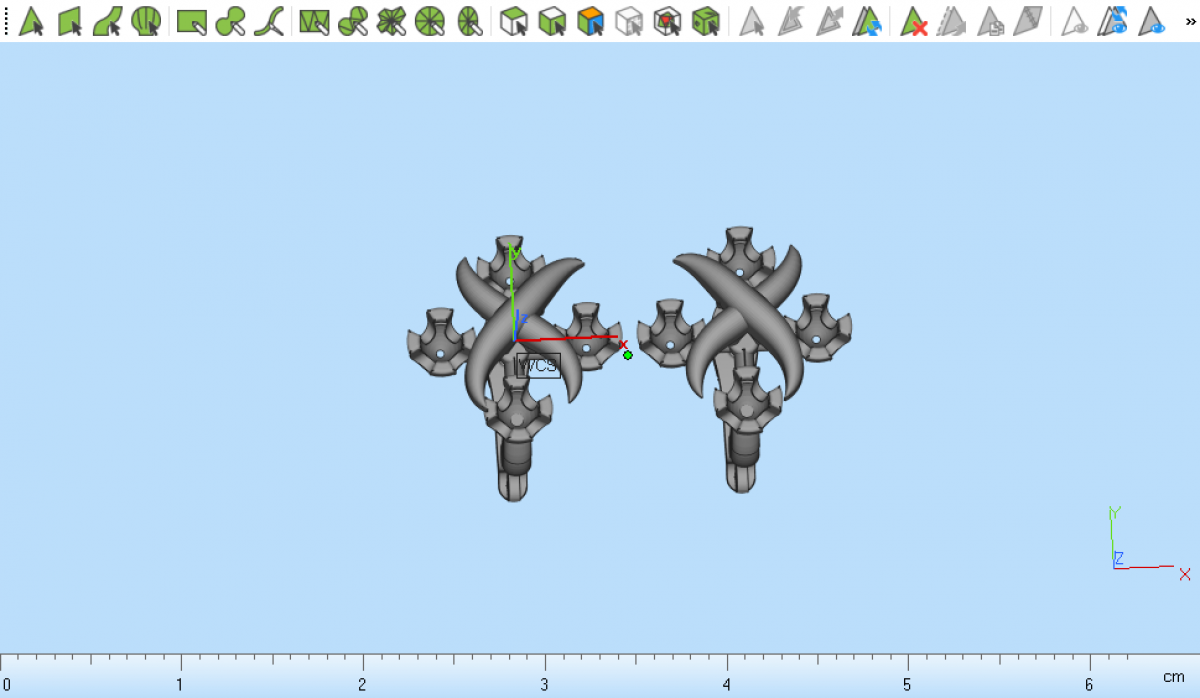
Task: Expand the toolbar overflow chevron
Action: (1190, 21)
